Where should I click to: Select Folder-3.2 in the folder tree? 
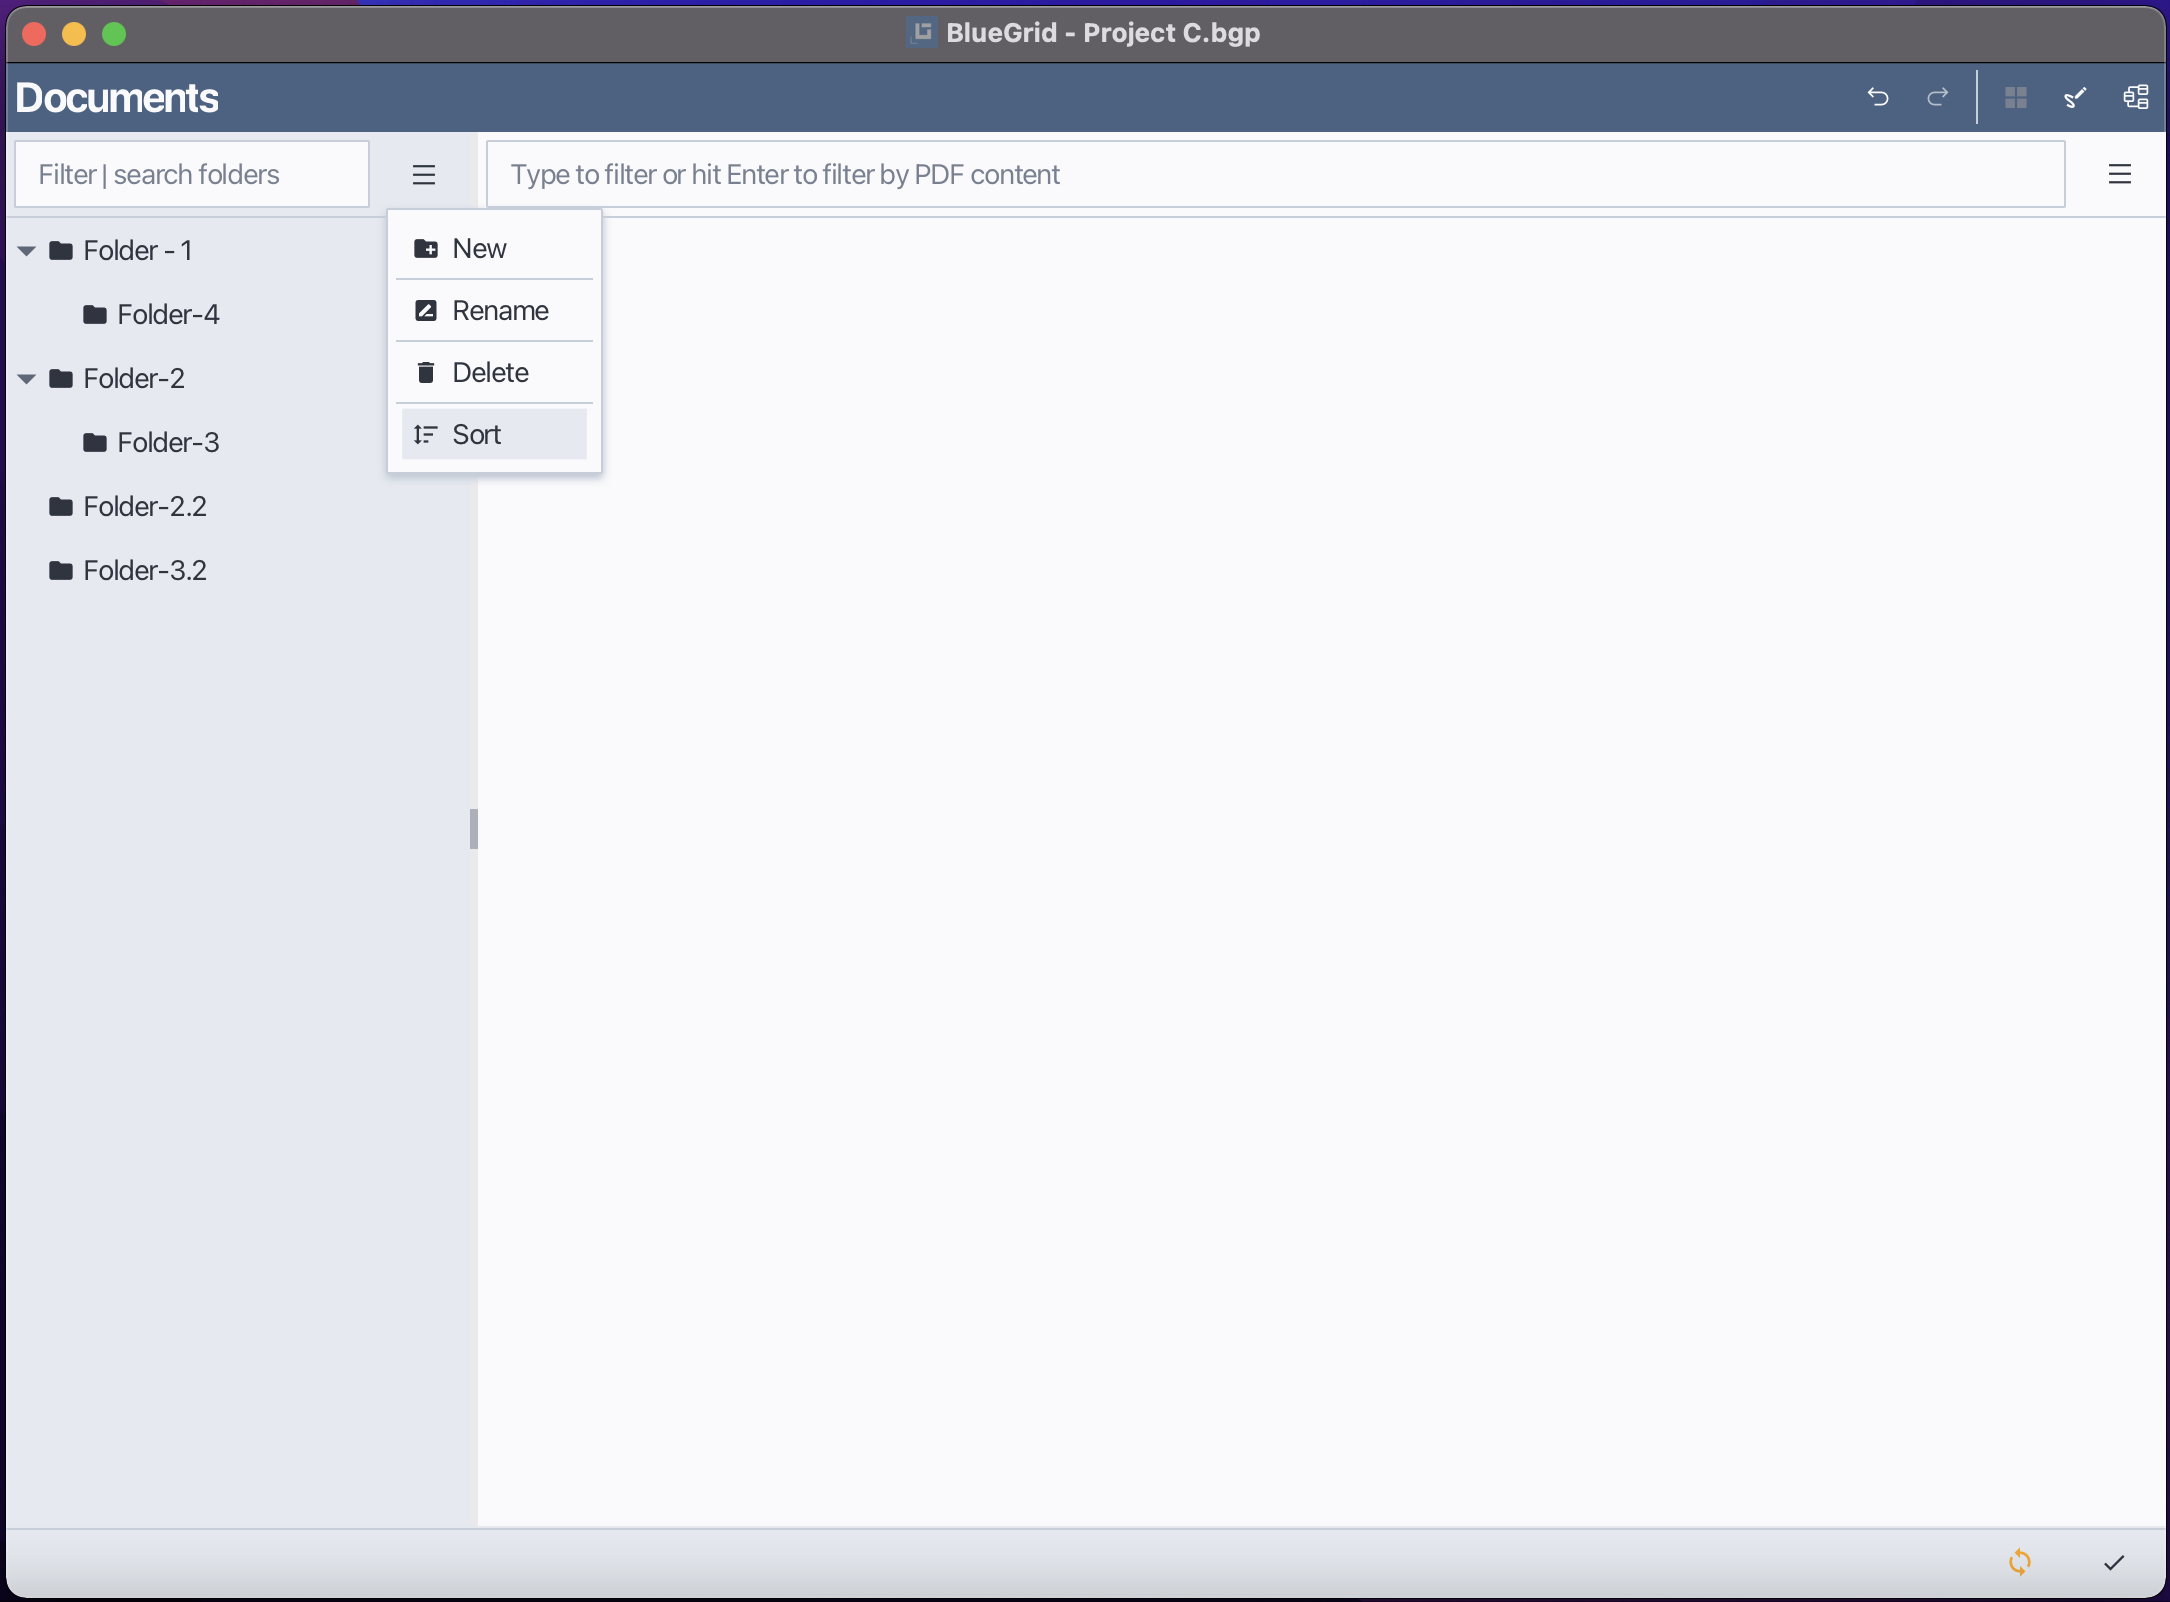(x=144, y=570)
